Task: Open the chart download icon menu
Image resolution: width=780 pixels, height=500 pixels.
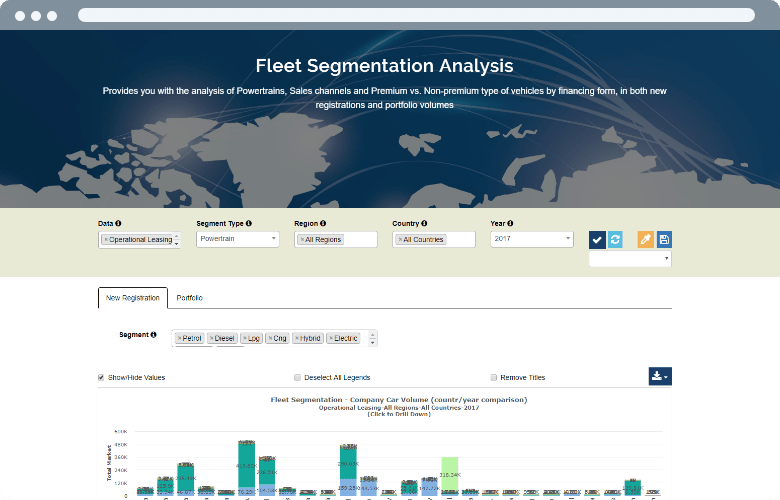Action: pos(660,376)
